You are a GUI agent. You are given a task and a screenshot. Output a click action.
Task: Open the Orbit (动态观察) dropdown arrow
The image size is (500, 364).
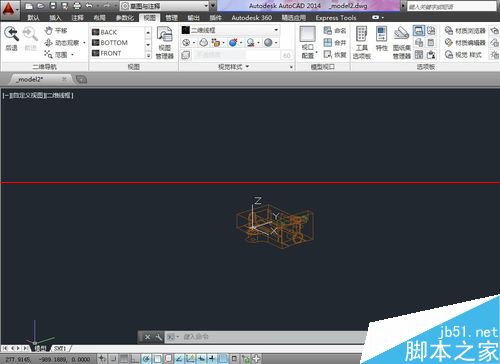[84, 43]
